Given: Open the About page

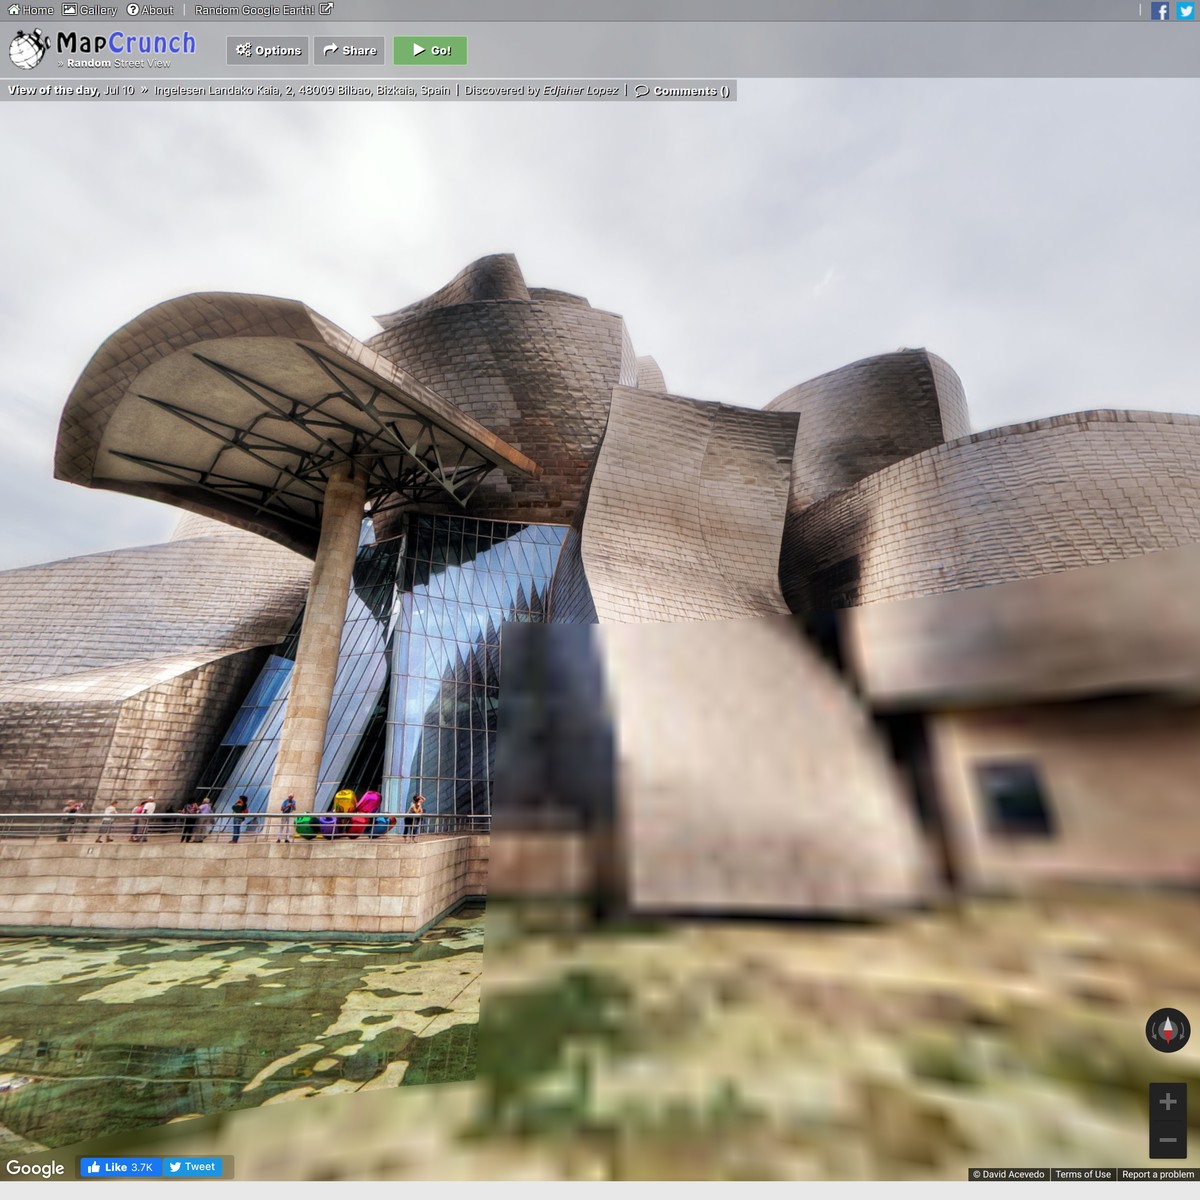Looking at the screenshot, I should (150, 10).
